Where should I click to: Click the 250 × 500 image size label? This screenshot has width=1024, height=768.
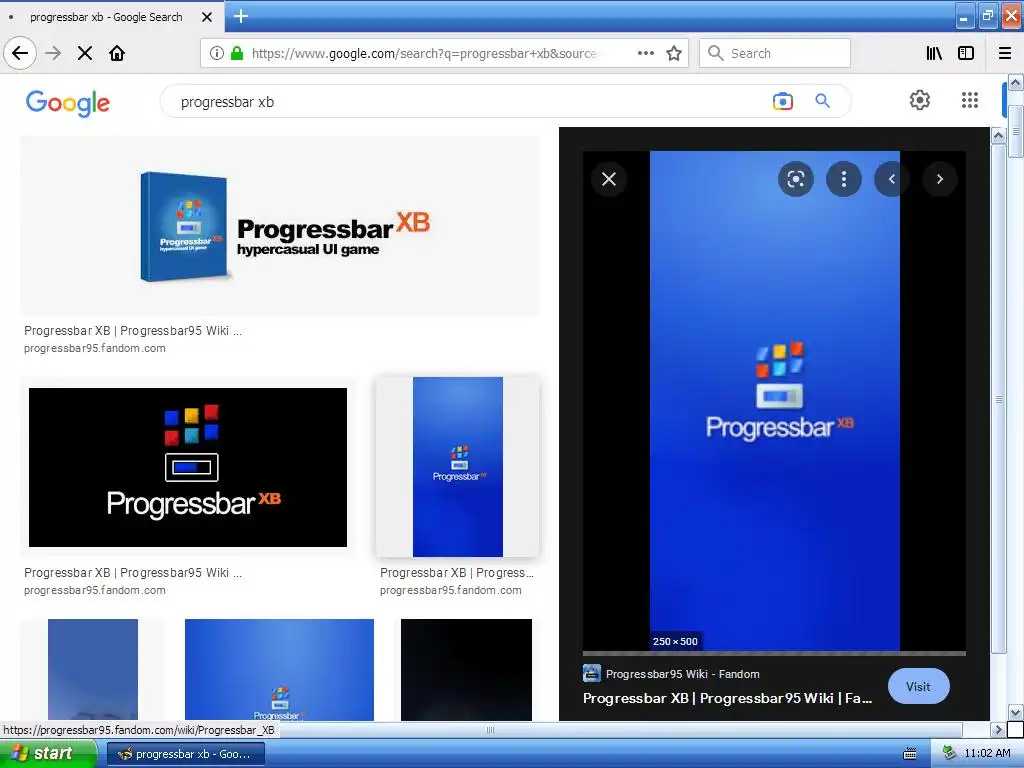(675, 641)
